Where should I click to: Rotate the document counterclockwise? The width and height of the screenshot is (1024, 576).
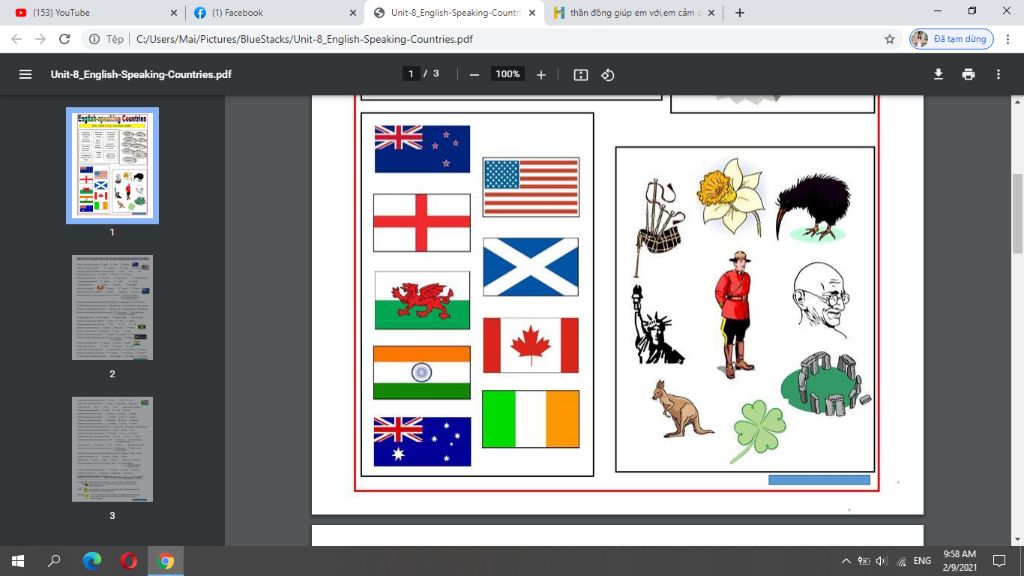tap(607, 74)
